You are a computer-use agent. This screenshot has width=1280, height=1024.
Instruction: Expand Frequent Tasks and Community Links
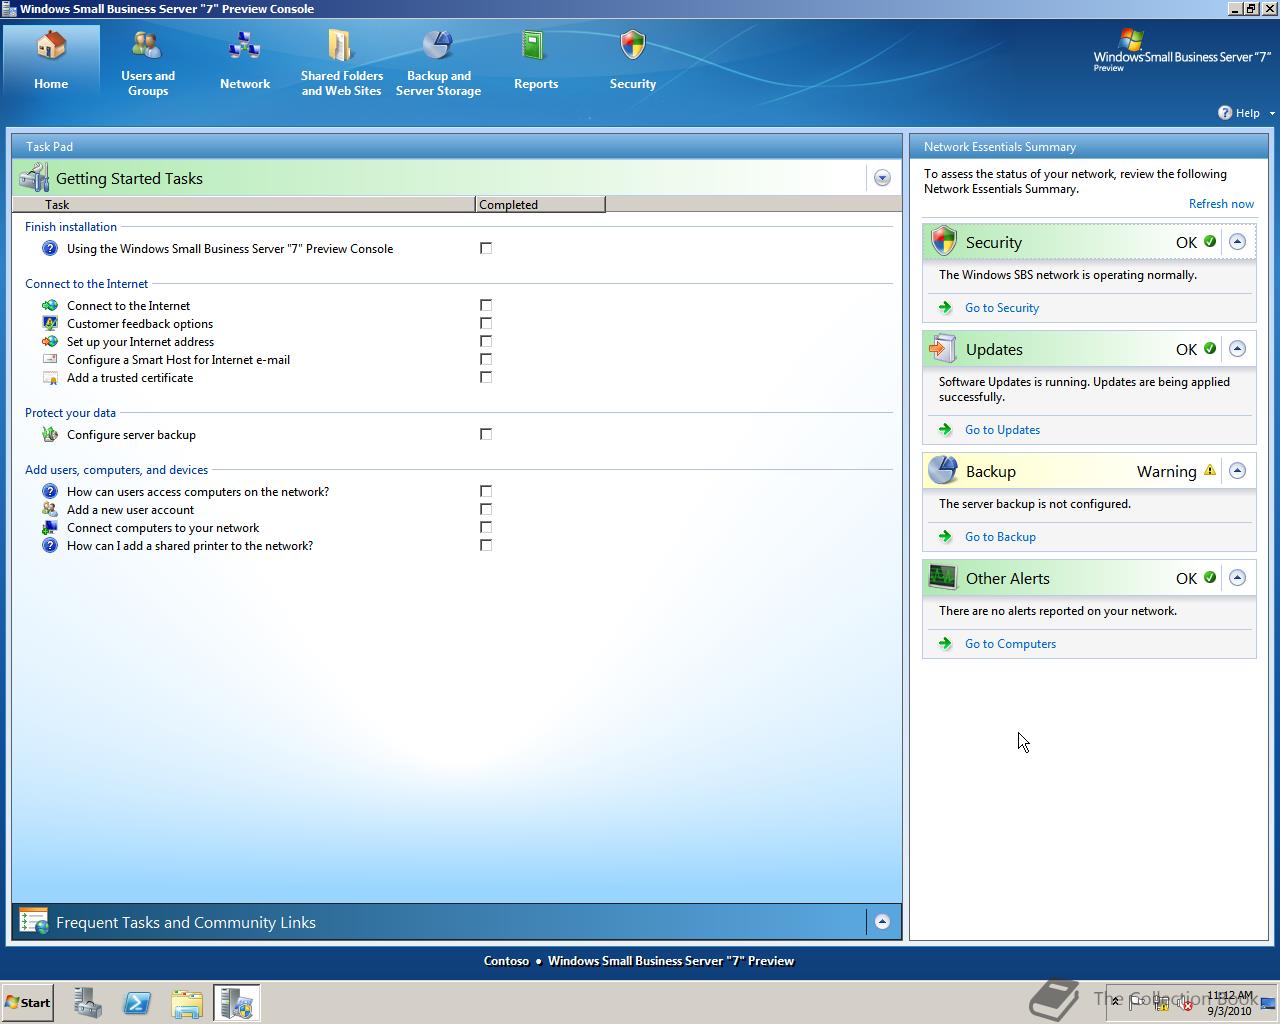882,922
